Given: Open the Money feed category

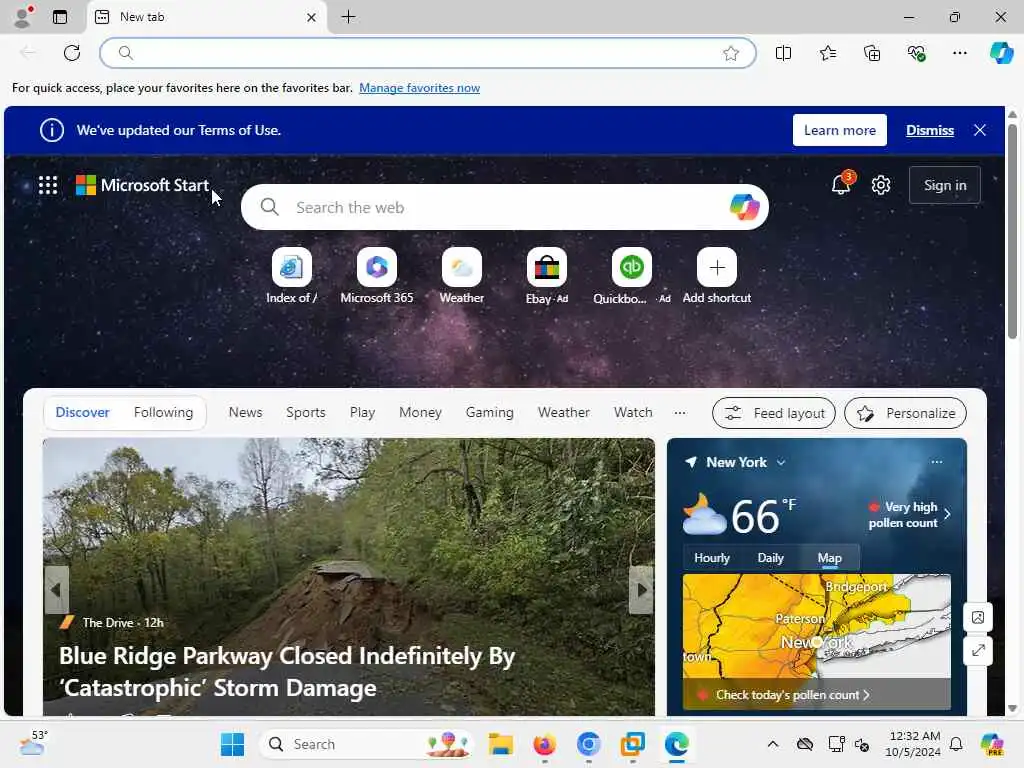Looking at the screenshot, I should pyautogui.click(x=421, y=413).
